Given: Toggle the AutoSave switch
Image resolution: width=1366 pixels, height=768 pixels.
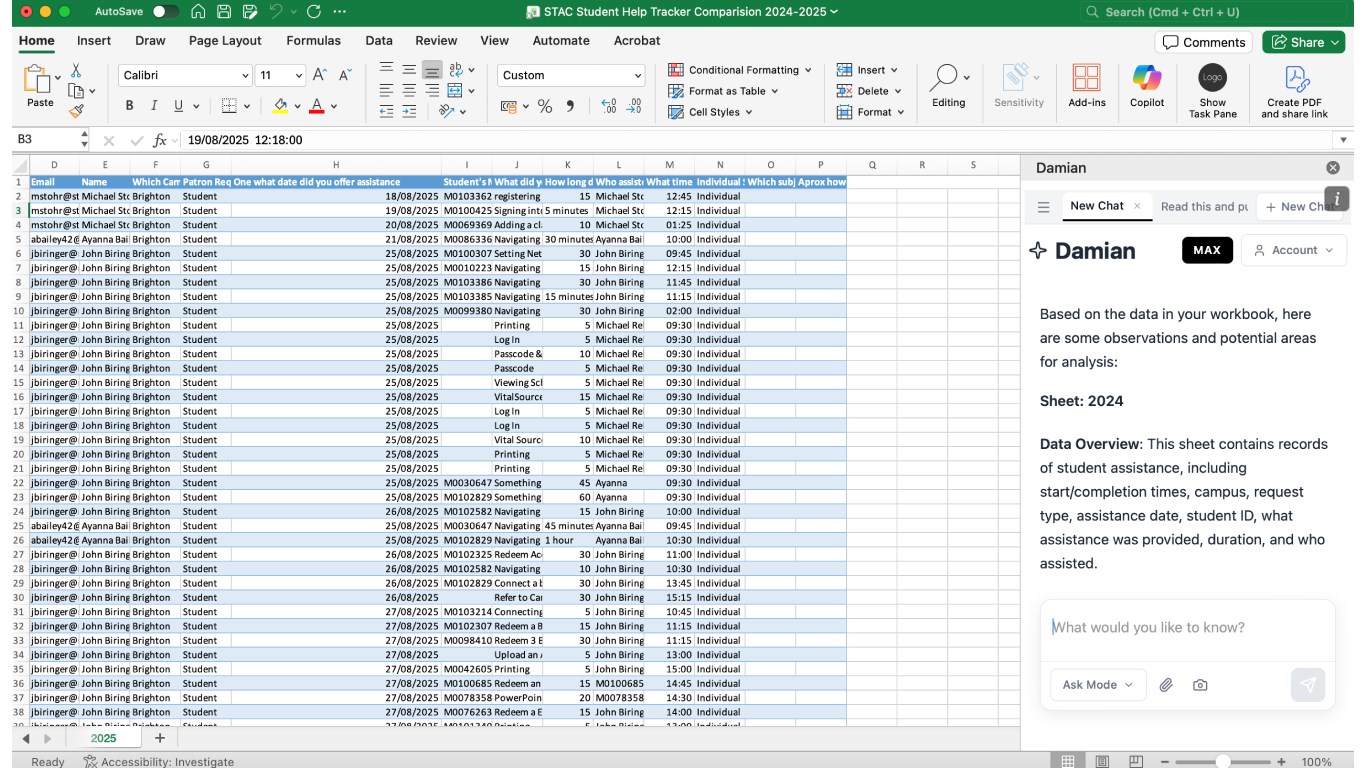Looking at the screenshot, I should 165,12.
